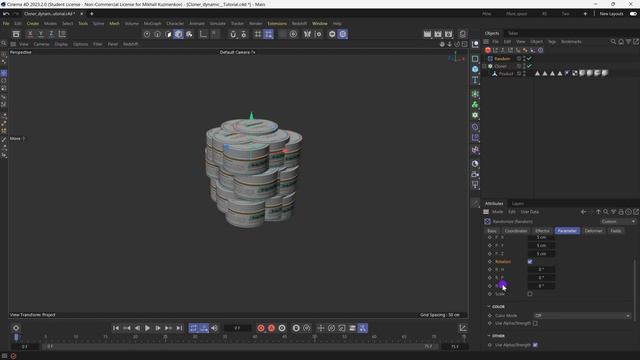Activate highlighted Model mode icon in toolbar
The image size is (640, 360).
(x=179, y=34)
